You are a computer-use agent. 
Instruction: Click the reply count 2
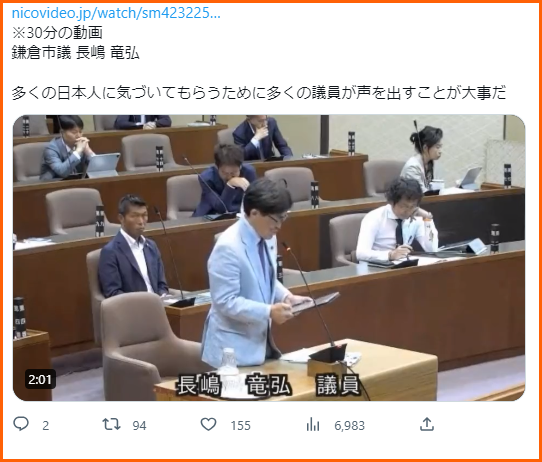coord(46,425)
